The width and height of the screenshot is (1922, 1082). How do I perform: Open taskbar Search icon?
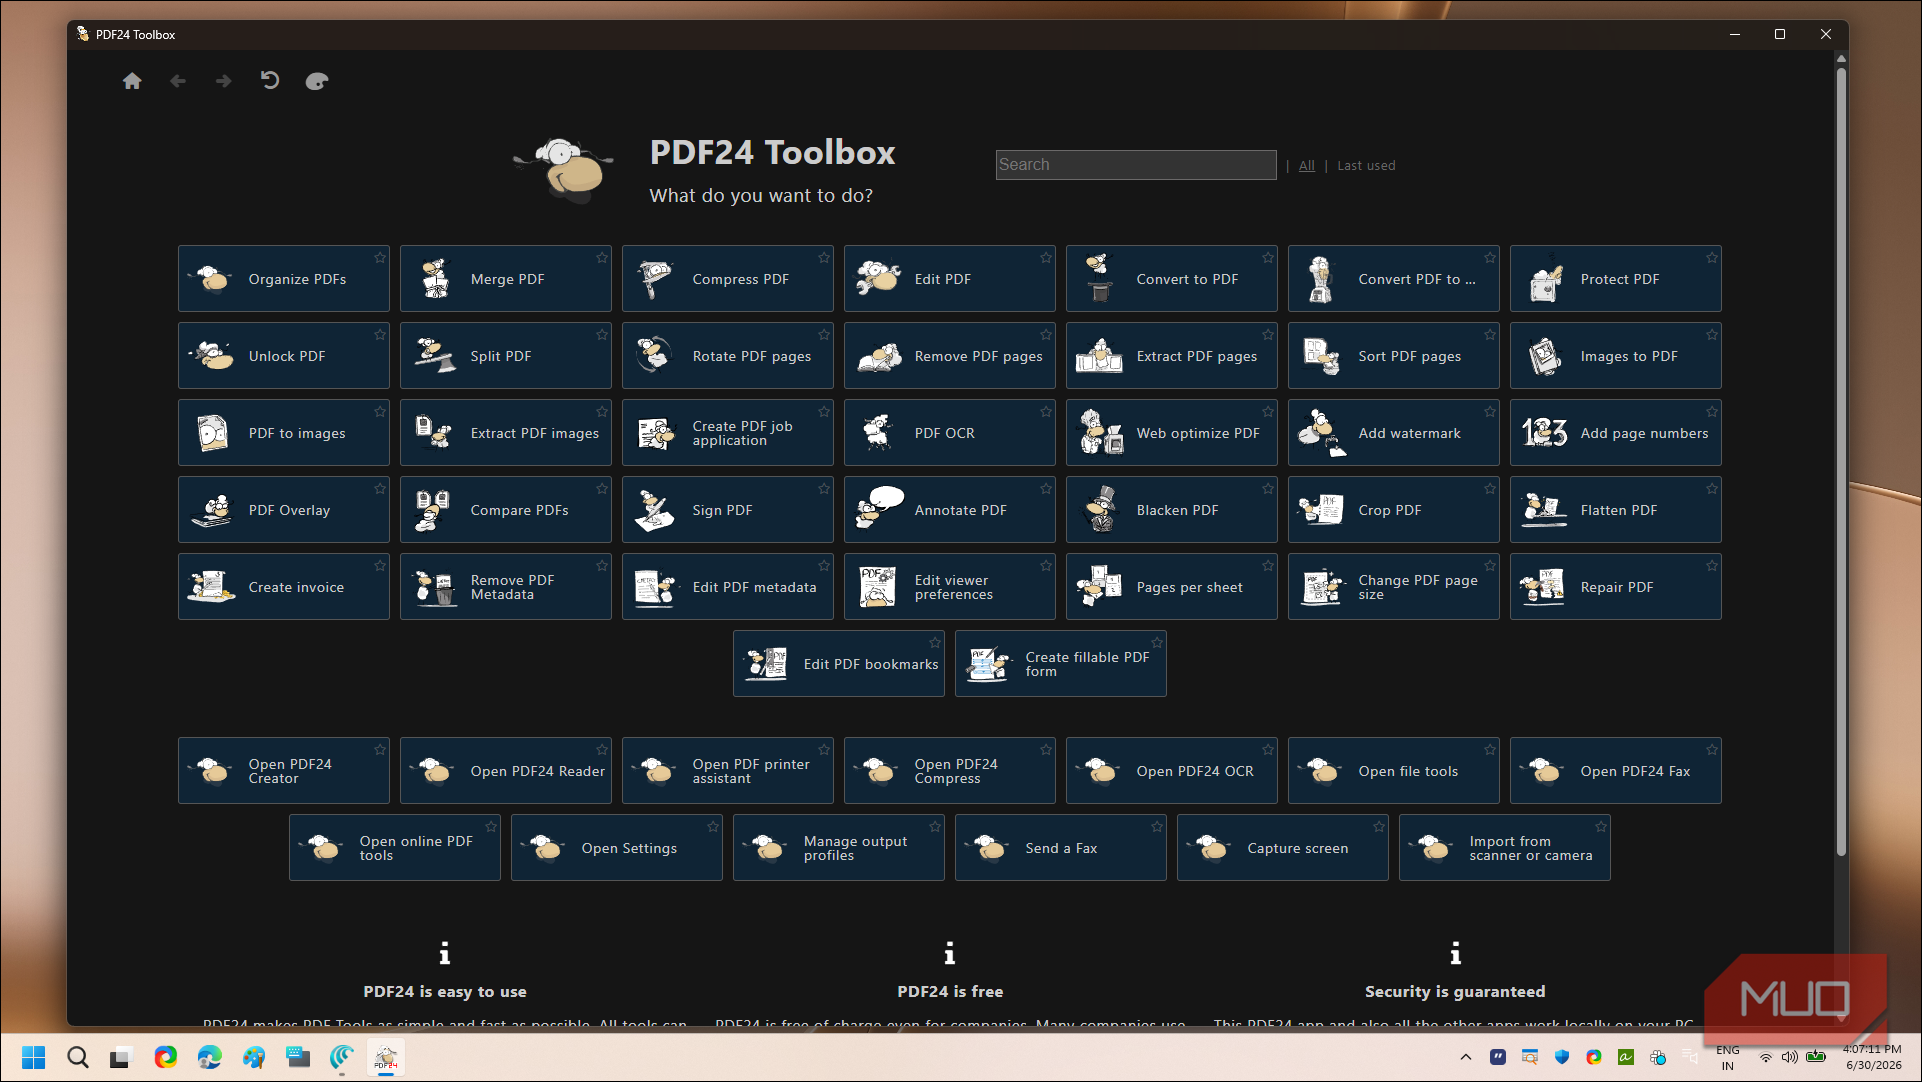click(77, 1057)
